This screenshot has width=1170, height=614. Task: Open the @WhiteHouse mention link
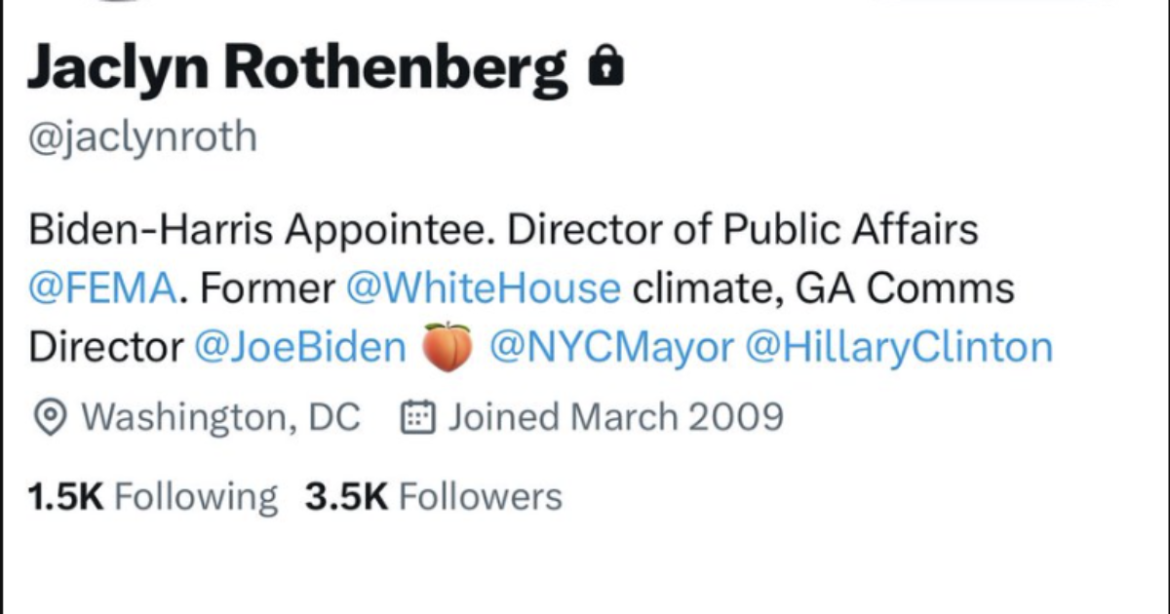pyautogui.click(x=483, y=289)
